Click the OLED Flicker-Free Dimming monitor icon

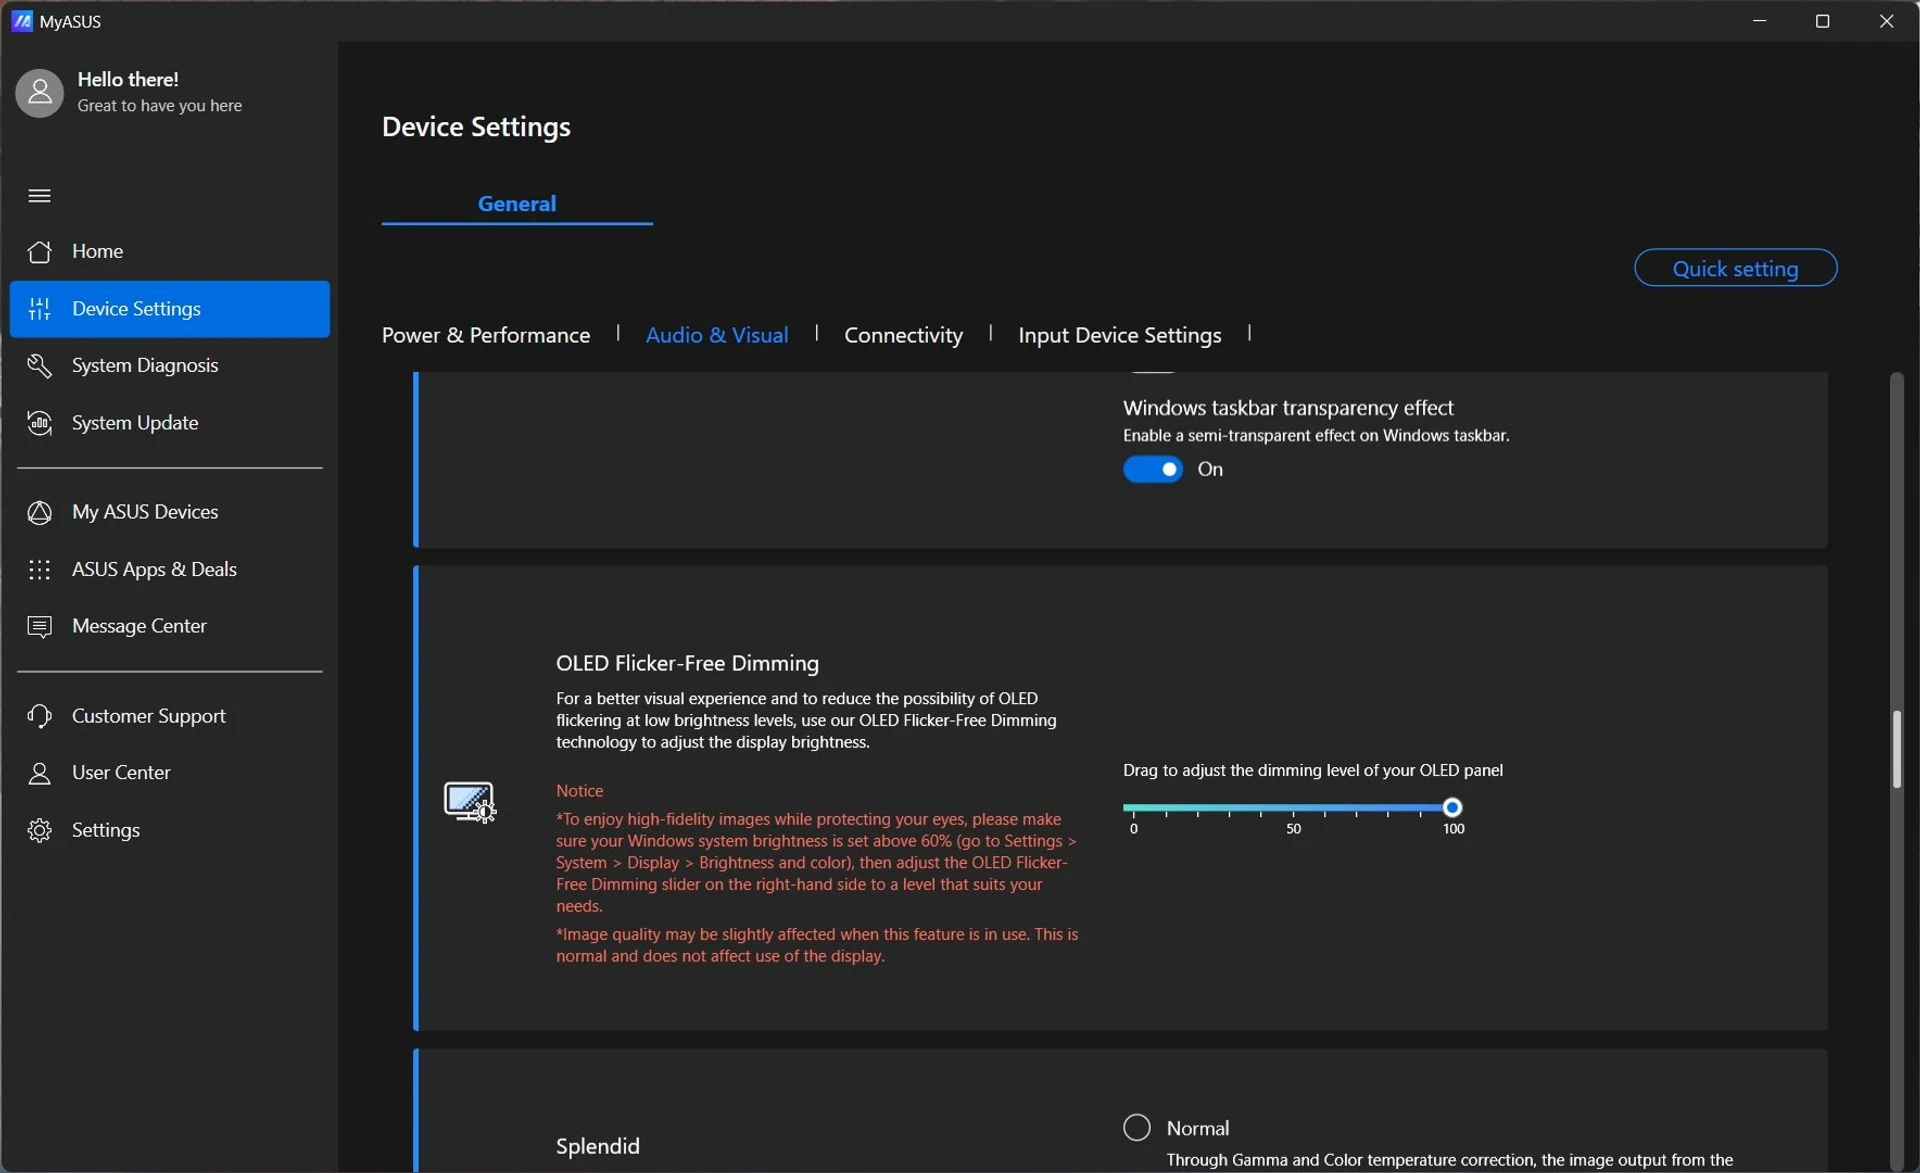pyautogui.click(x=470, y=802)
